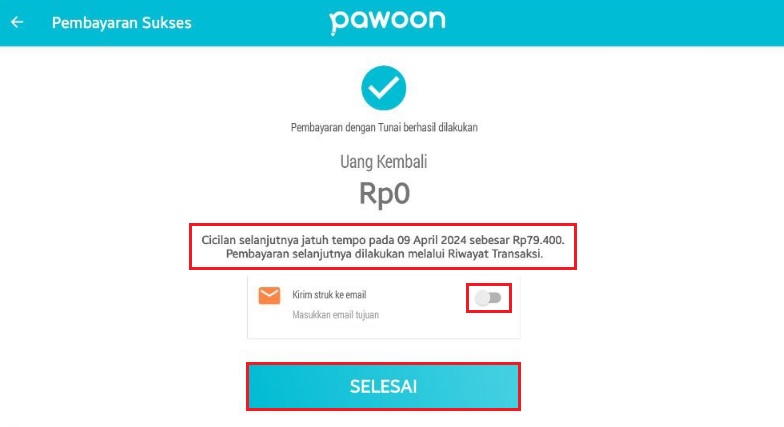Click the pawoon logo in the header
This screenshot has width=784, height=427.
coord(387,22)
